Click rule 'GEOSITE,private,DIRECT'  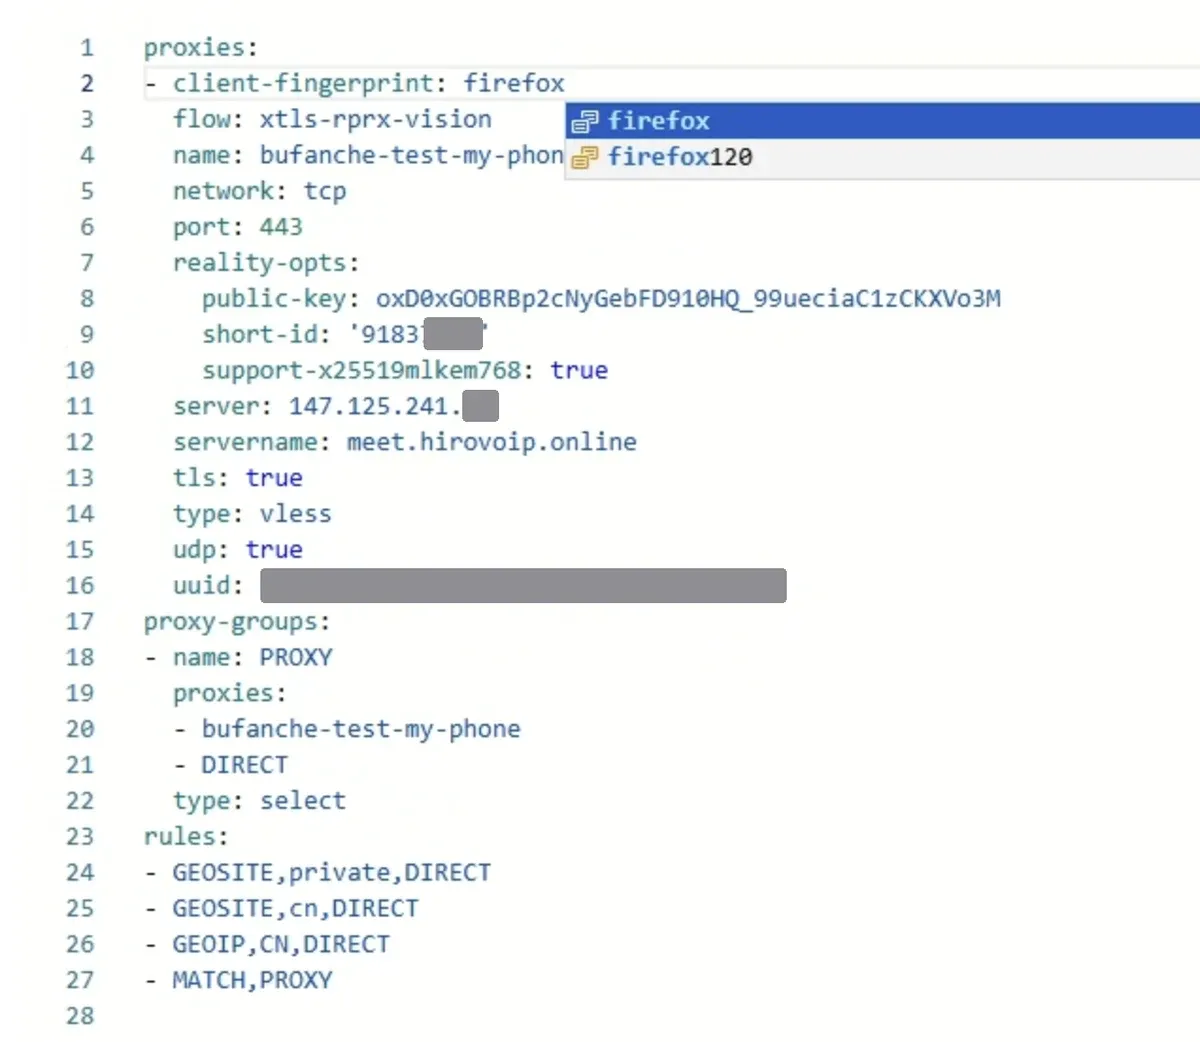click(332, 872)
